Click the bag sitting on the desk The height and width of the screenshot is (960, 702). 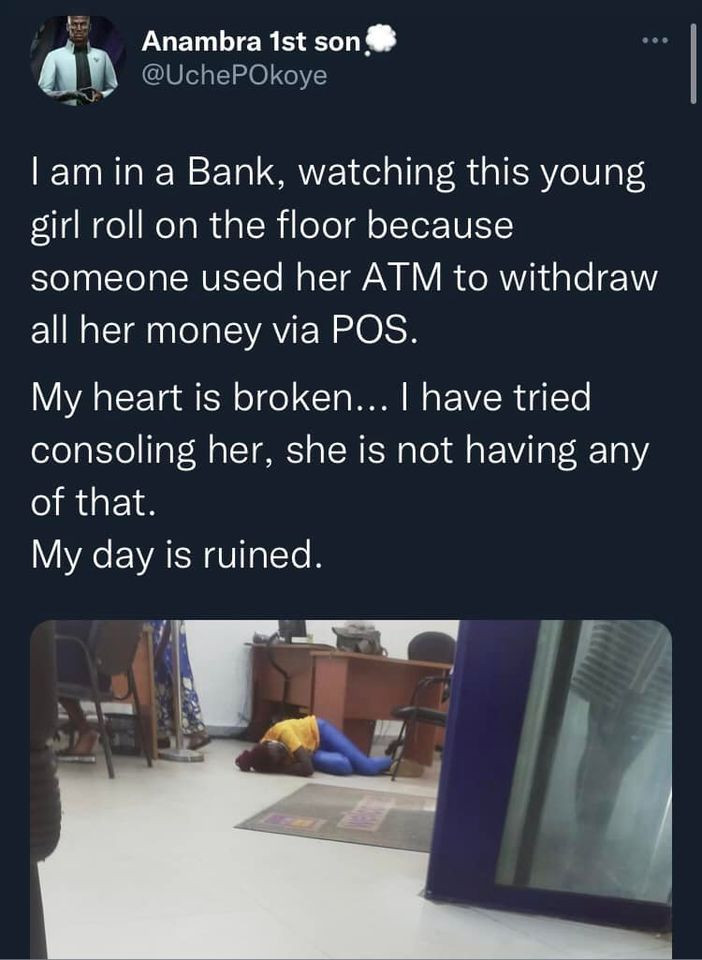point(358,639)
